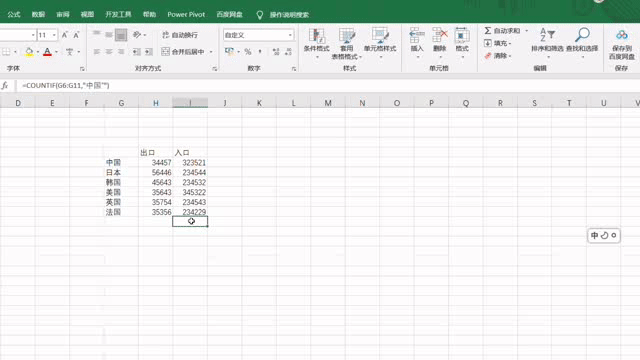Open the 百度网盘 ribbon tab

coord(229,14)
